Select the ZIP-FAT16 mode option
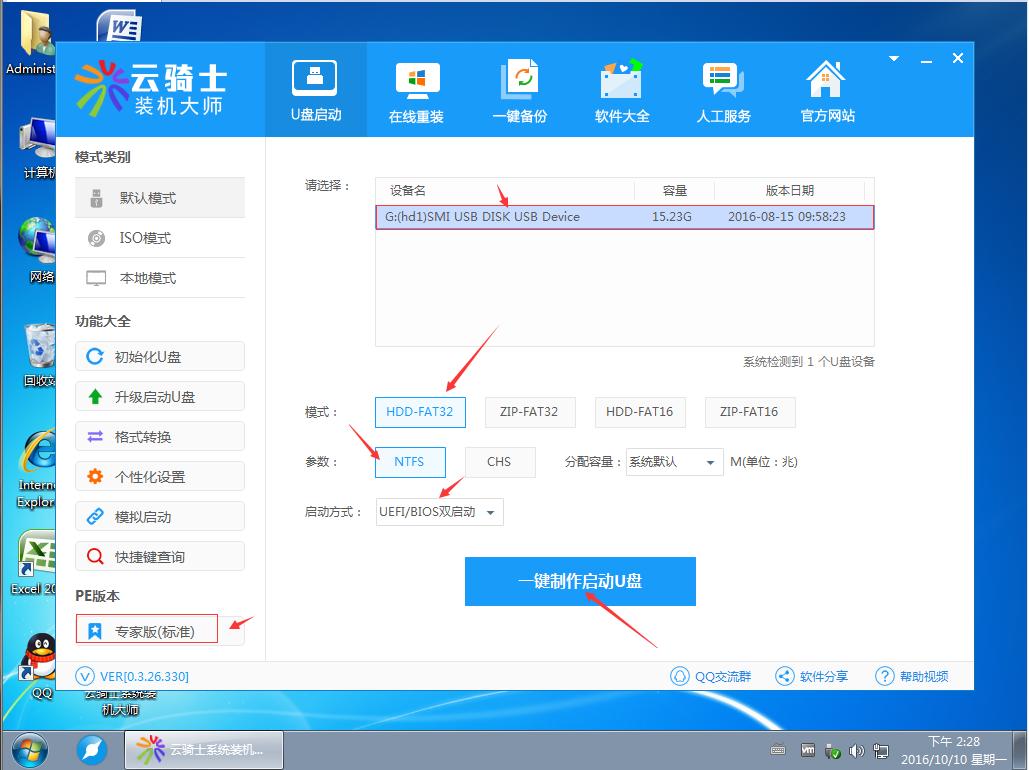 (750, 412)
